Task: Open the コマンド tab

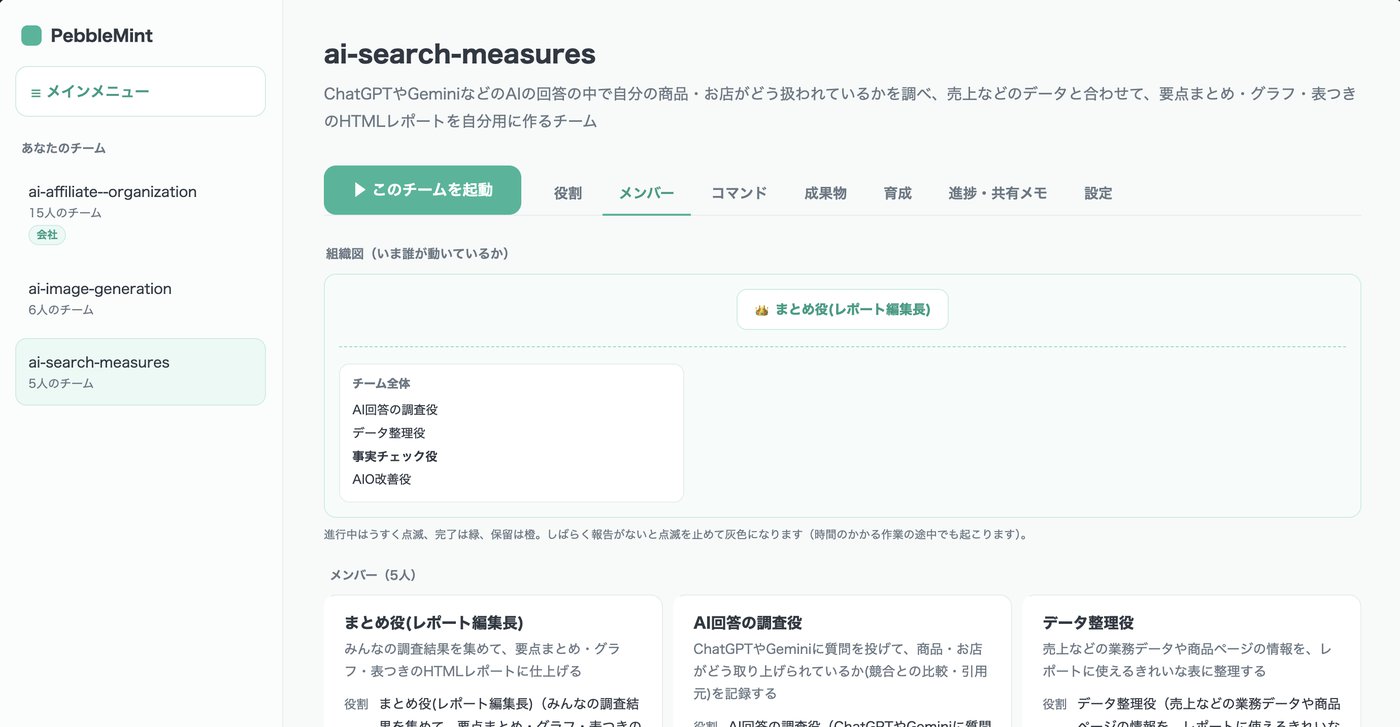Action: (x=739, y=193)
